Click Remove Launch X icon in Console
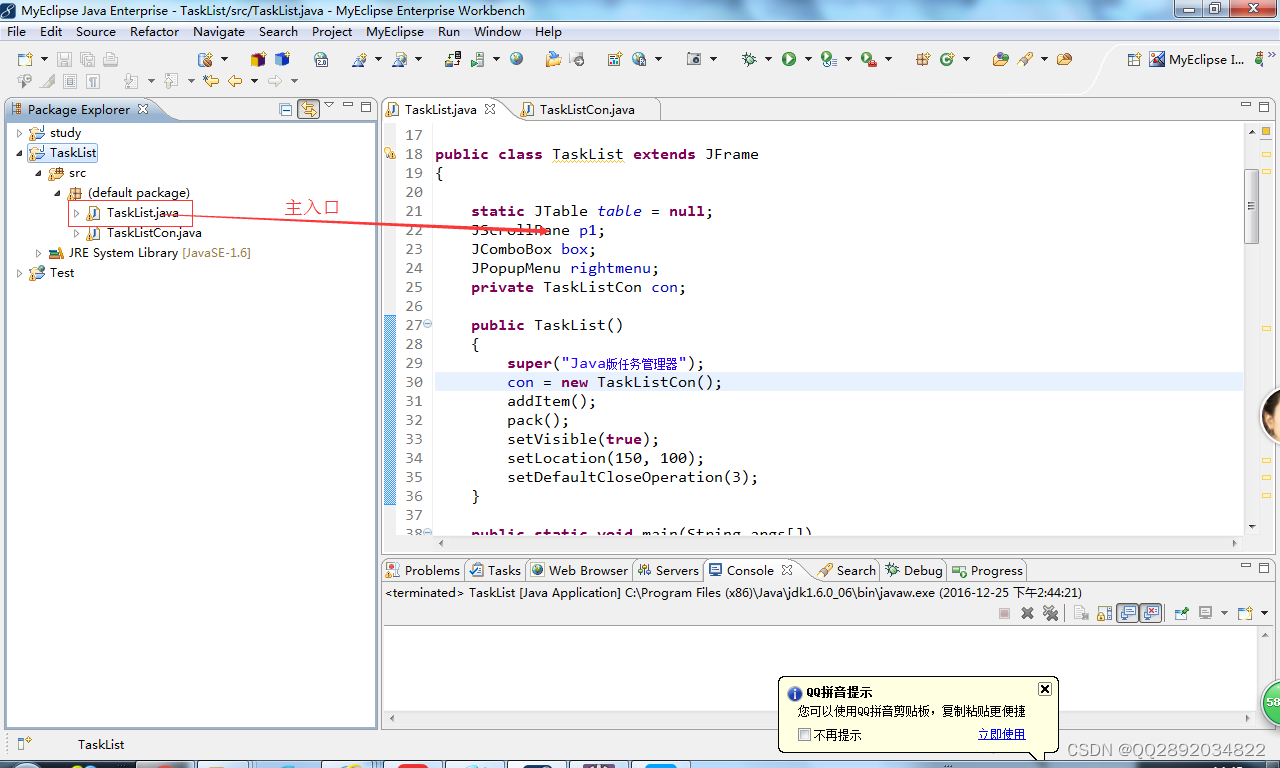Viewport: 1280px width, 768px height. 1027,613
